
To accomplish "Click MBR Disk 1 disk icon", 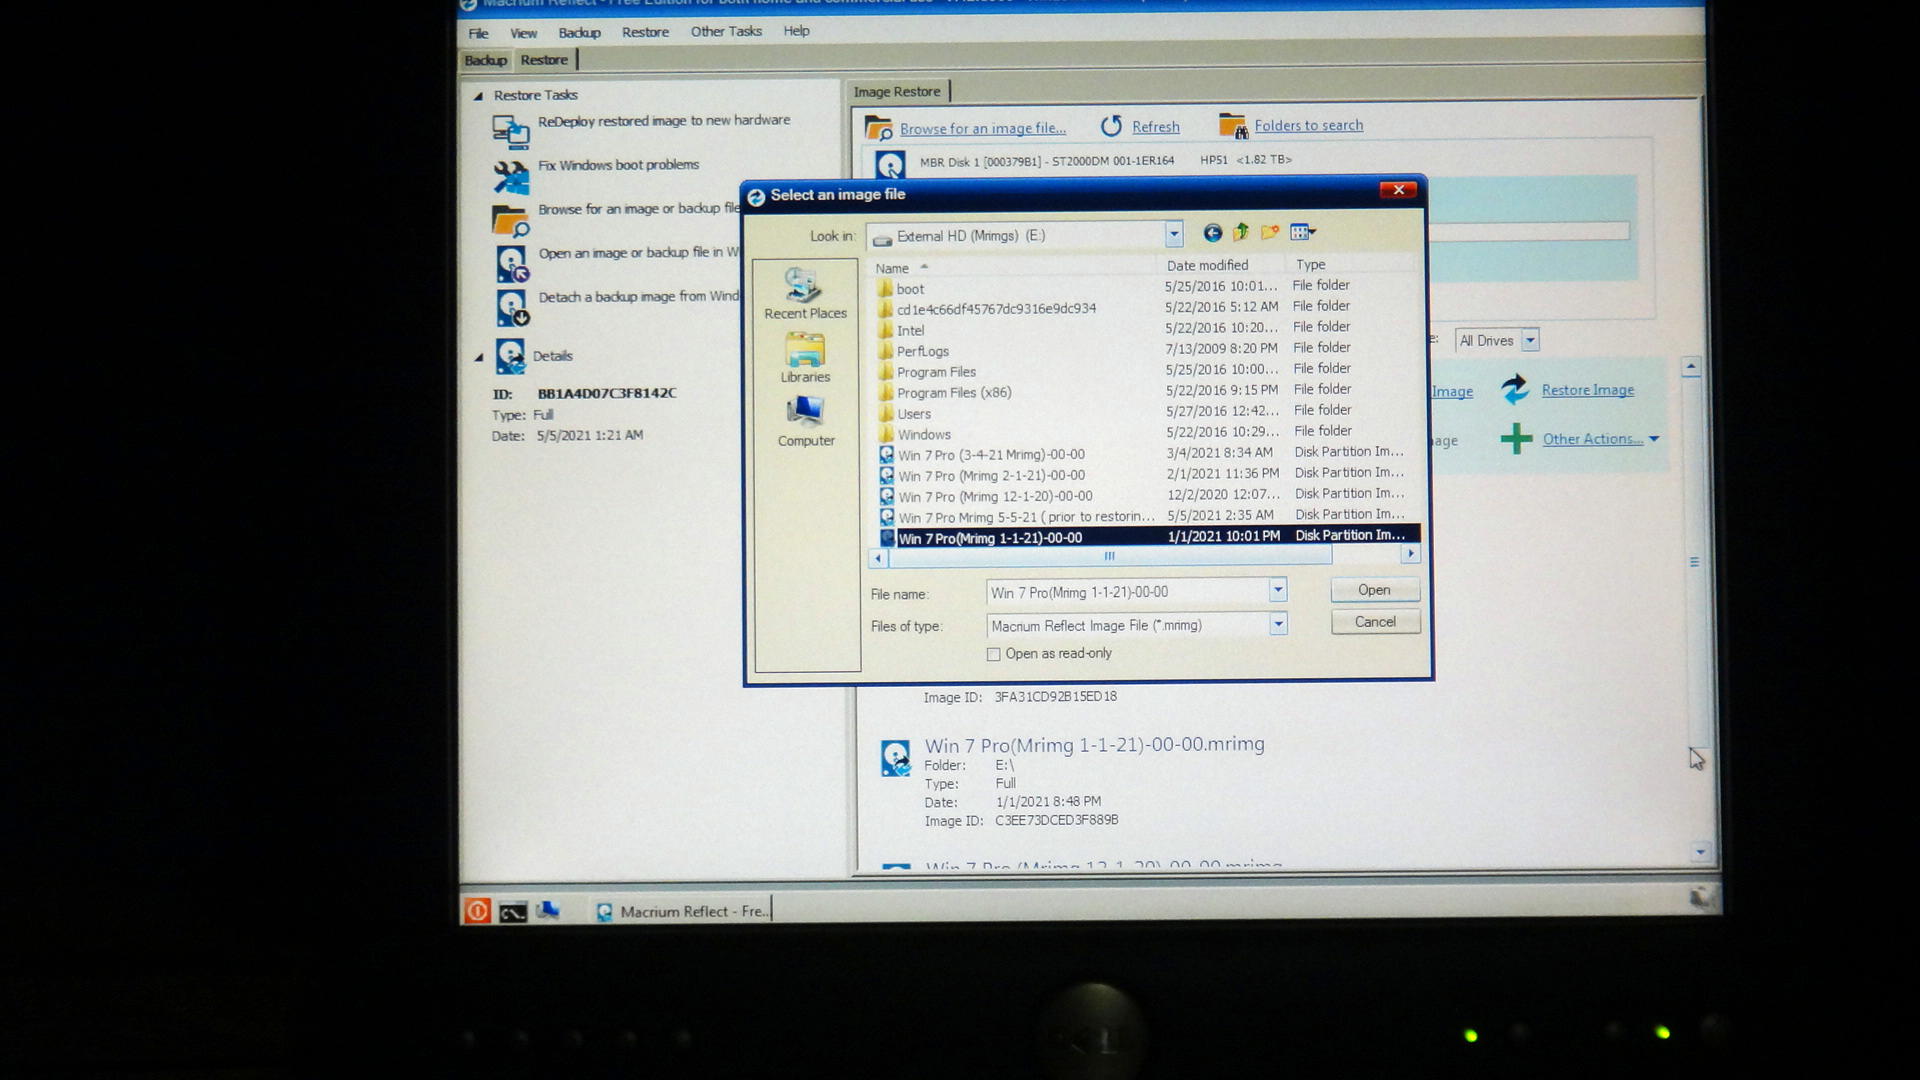I will 889,165.
